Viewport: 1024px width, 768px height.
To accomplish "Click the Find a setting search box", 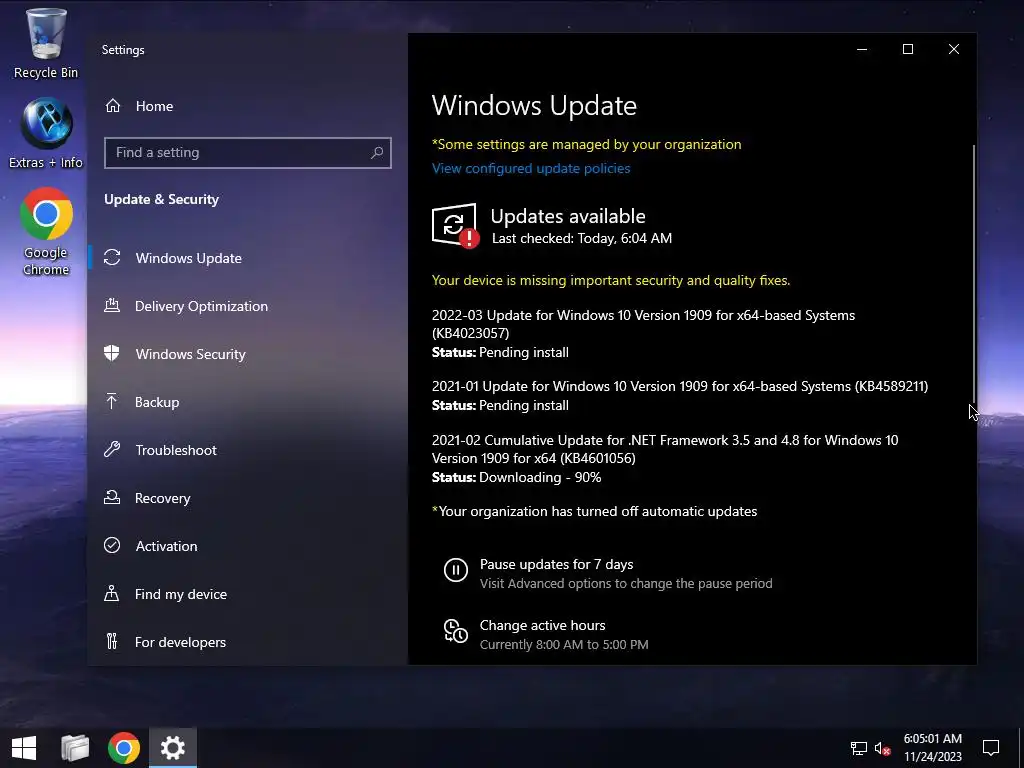I will point(248,153).
